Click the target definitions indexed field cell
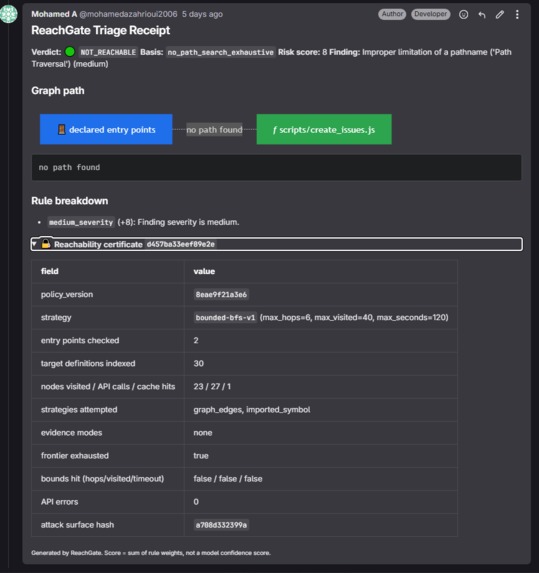The width and height of the screenshot is (539, 573). [x=108, y=363]
